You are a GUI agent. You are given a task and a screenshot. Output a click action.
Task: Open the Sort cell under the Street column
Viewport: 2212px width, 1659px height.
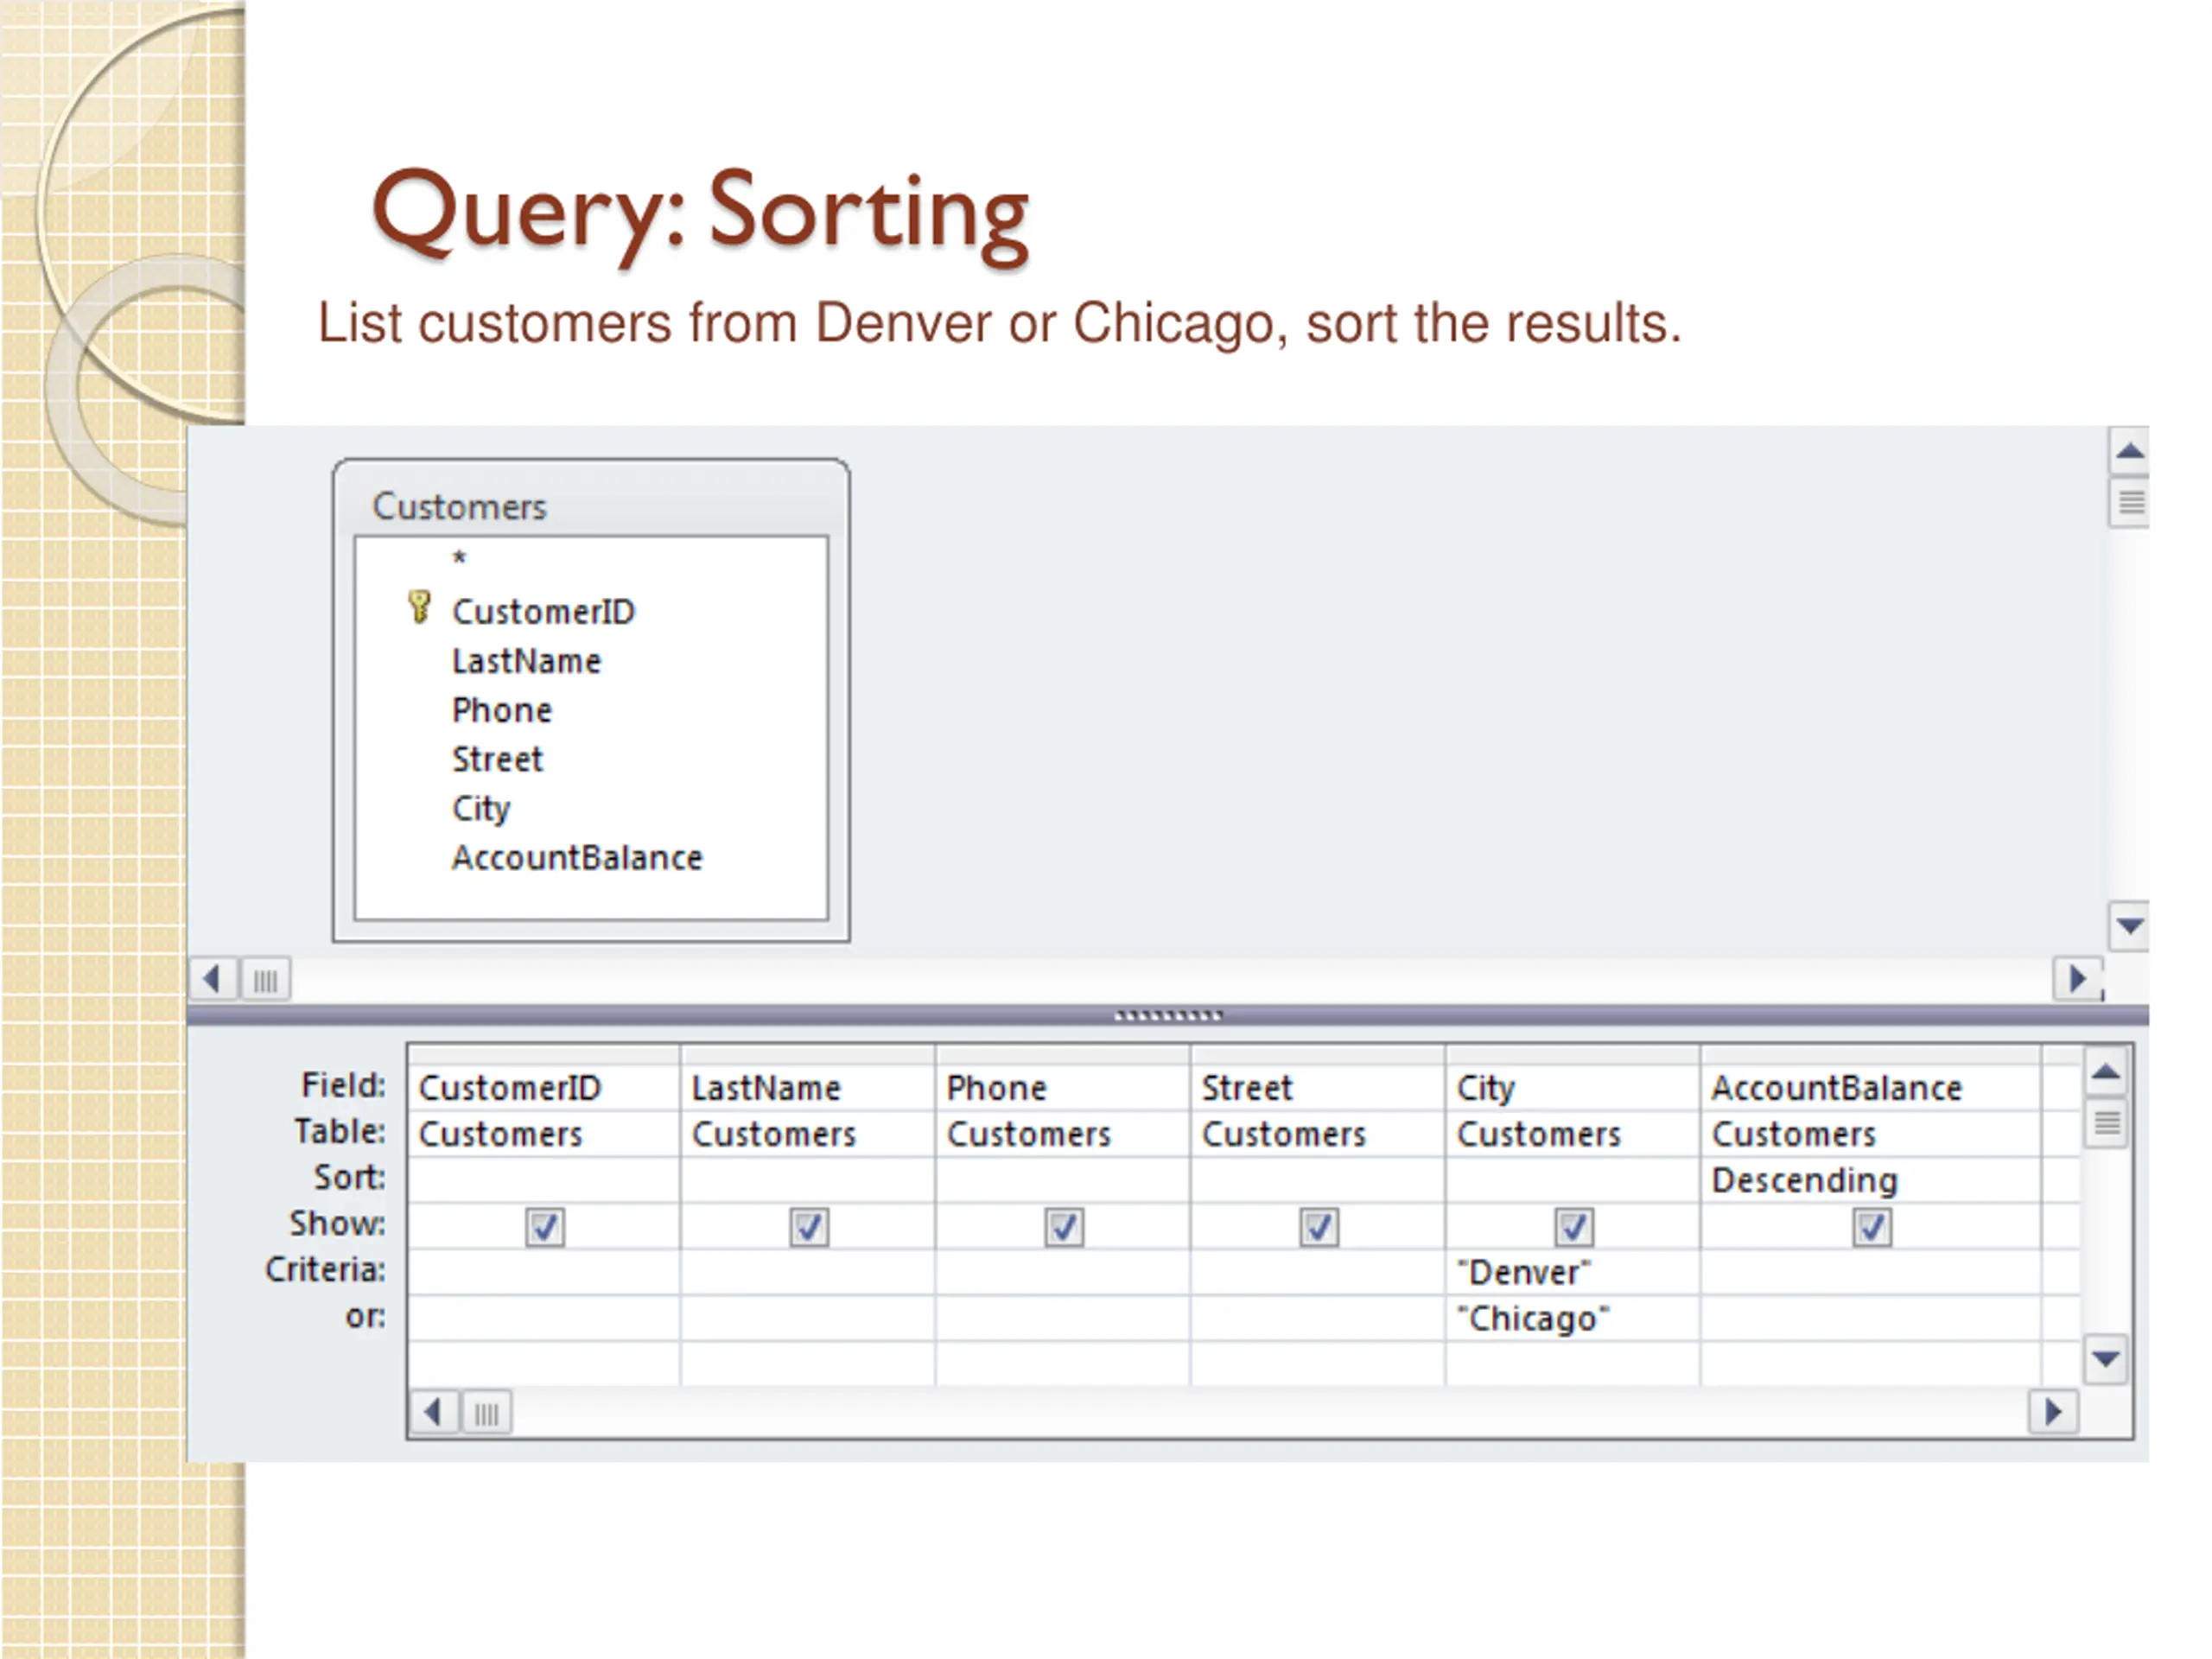[1318, 1180]
